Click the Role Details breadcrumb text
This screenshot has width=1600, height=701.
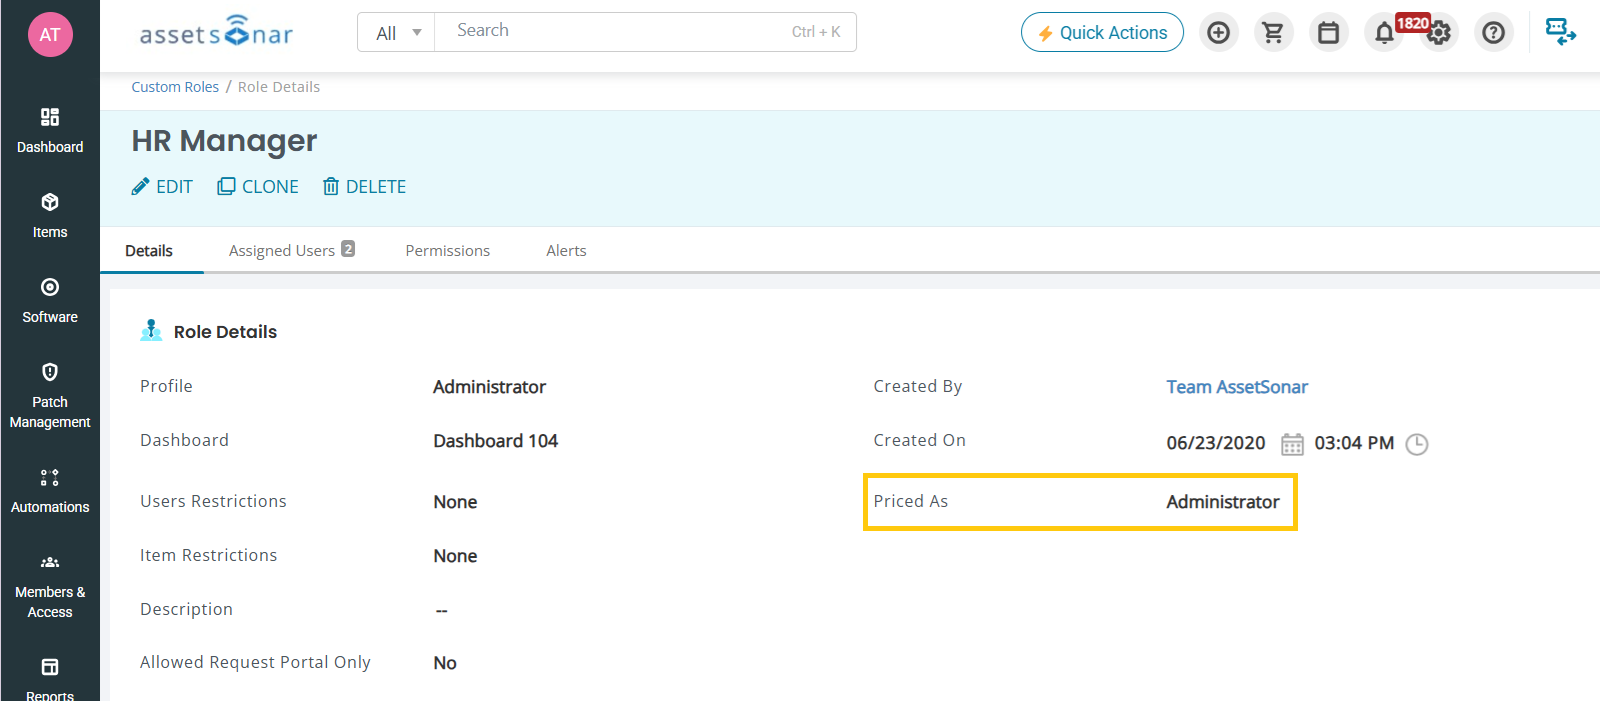[x=279, y=87]
